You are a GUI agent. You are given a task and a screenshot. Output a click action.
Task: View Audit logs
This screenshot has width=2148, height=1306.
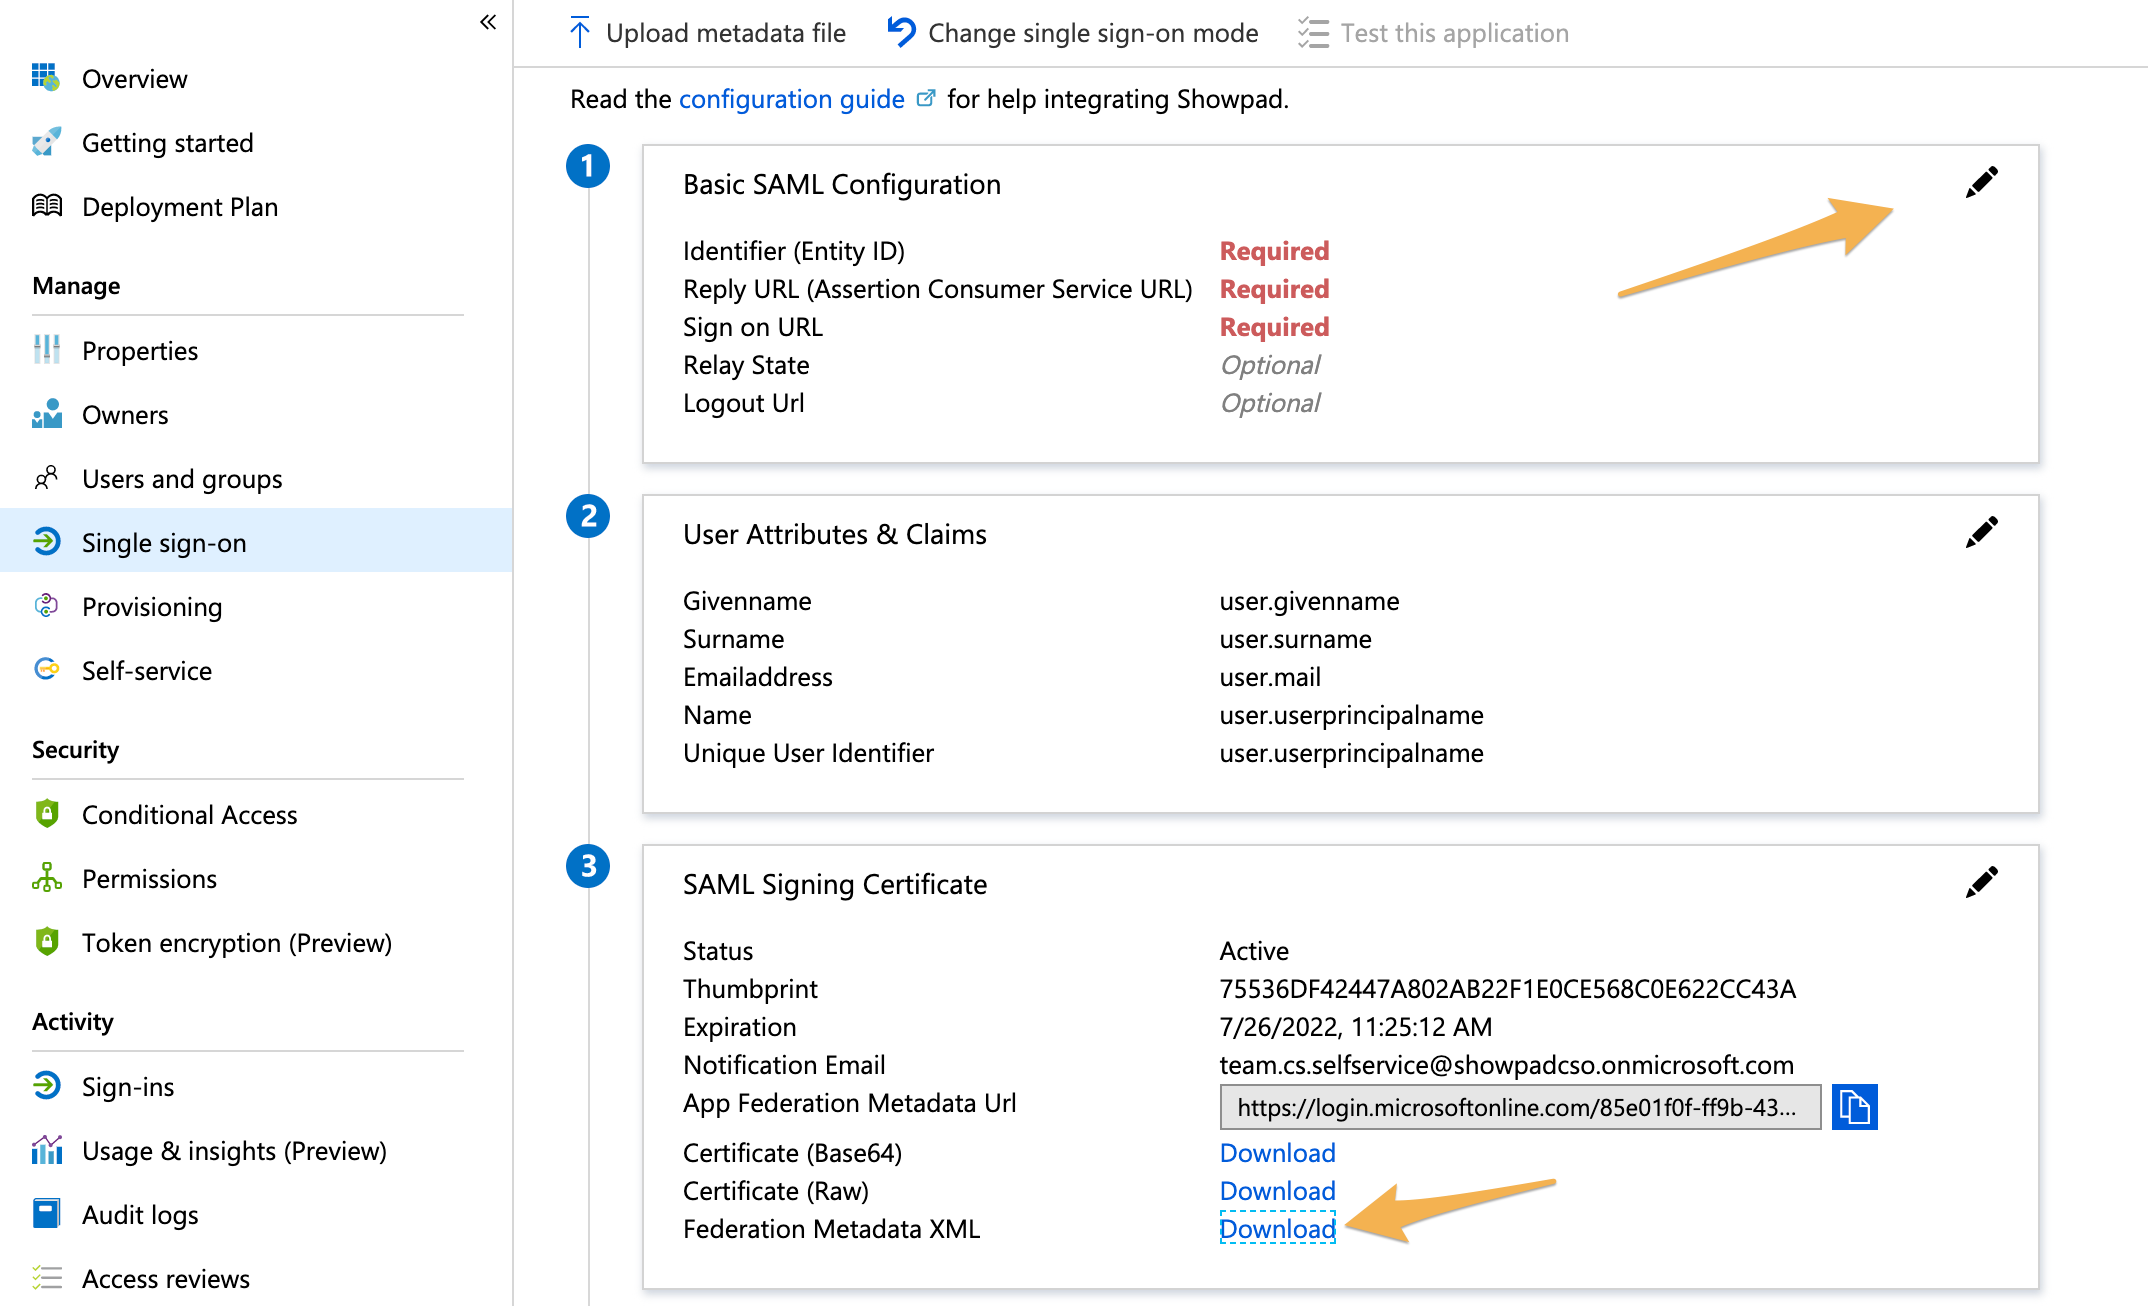coord(140,1214)
